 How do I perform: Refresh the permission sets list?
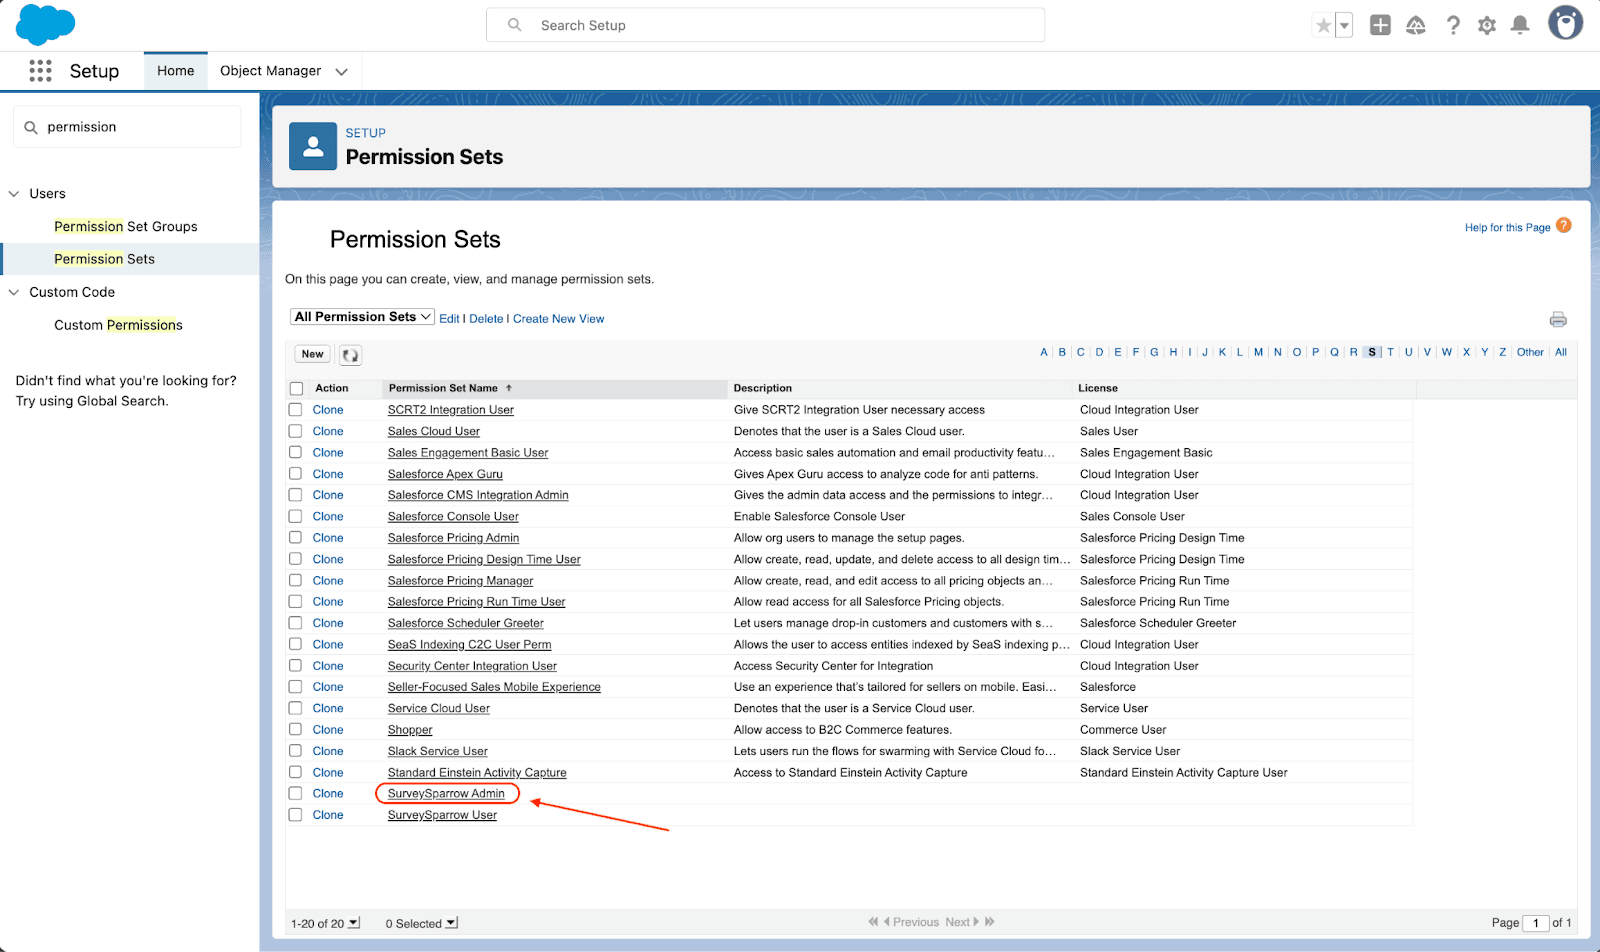[350, 355]
